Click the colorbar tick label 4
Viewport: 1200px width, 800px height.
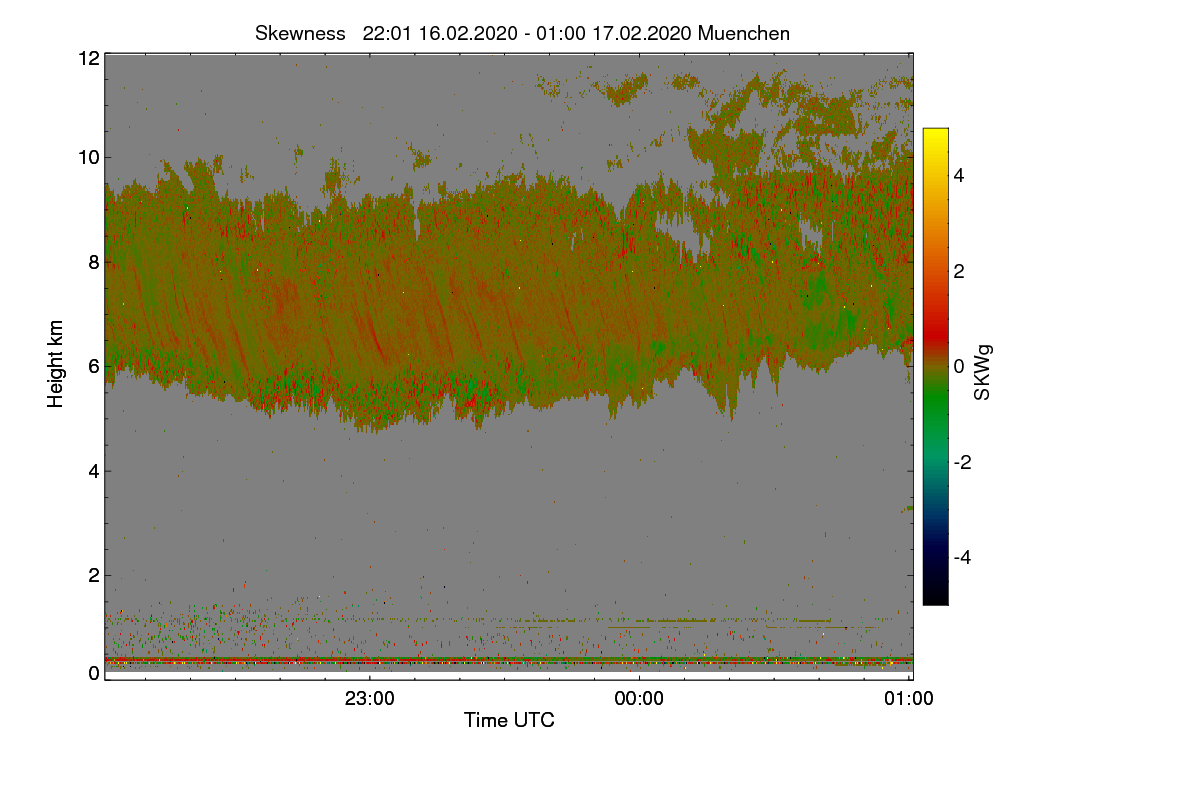click(958, 176)
